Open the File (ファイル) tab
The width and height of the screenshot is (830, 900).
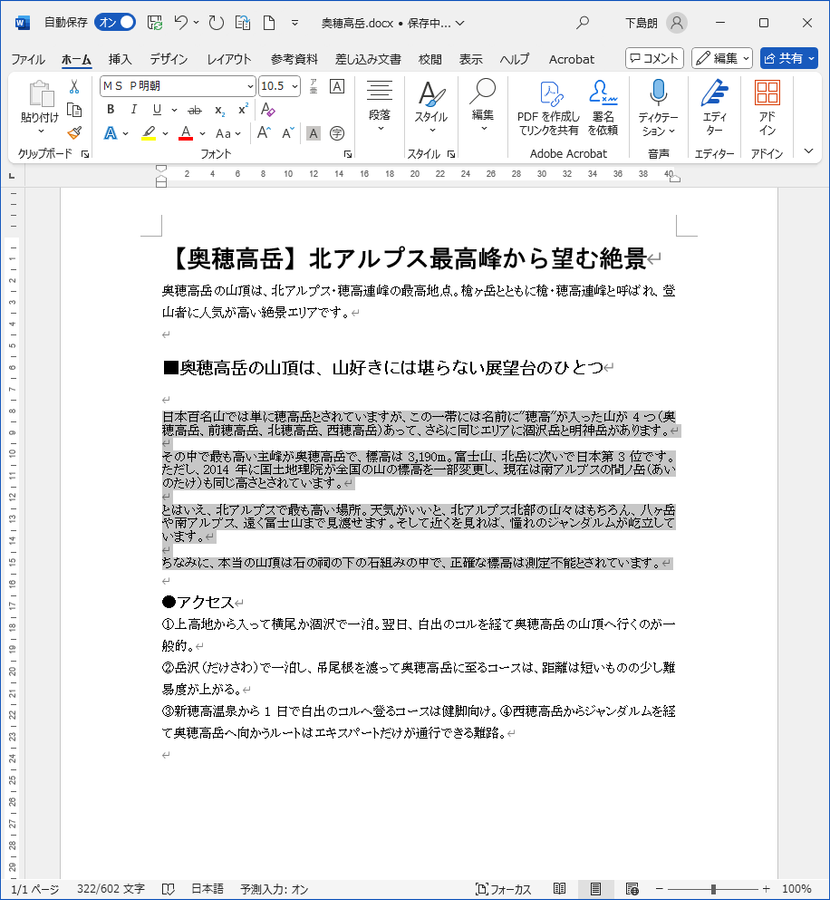(x=28, y=59)
